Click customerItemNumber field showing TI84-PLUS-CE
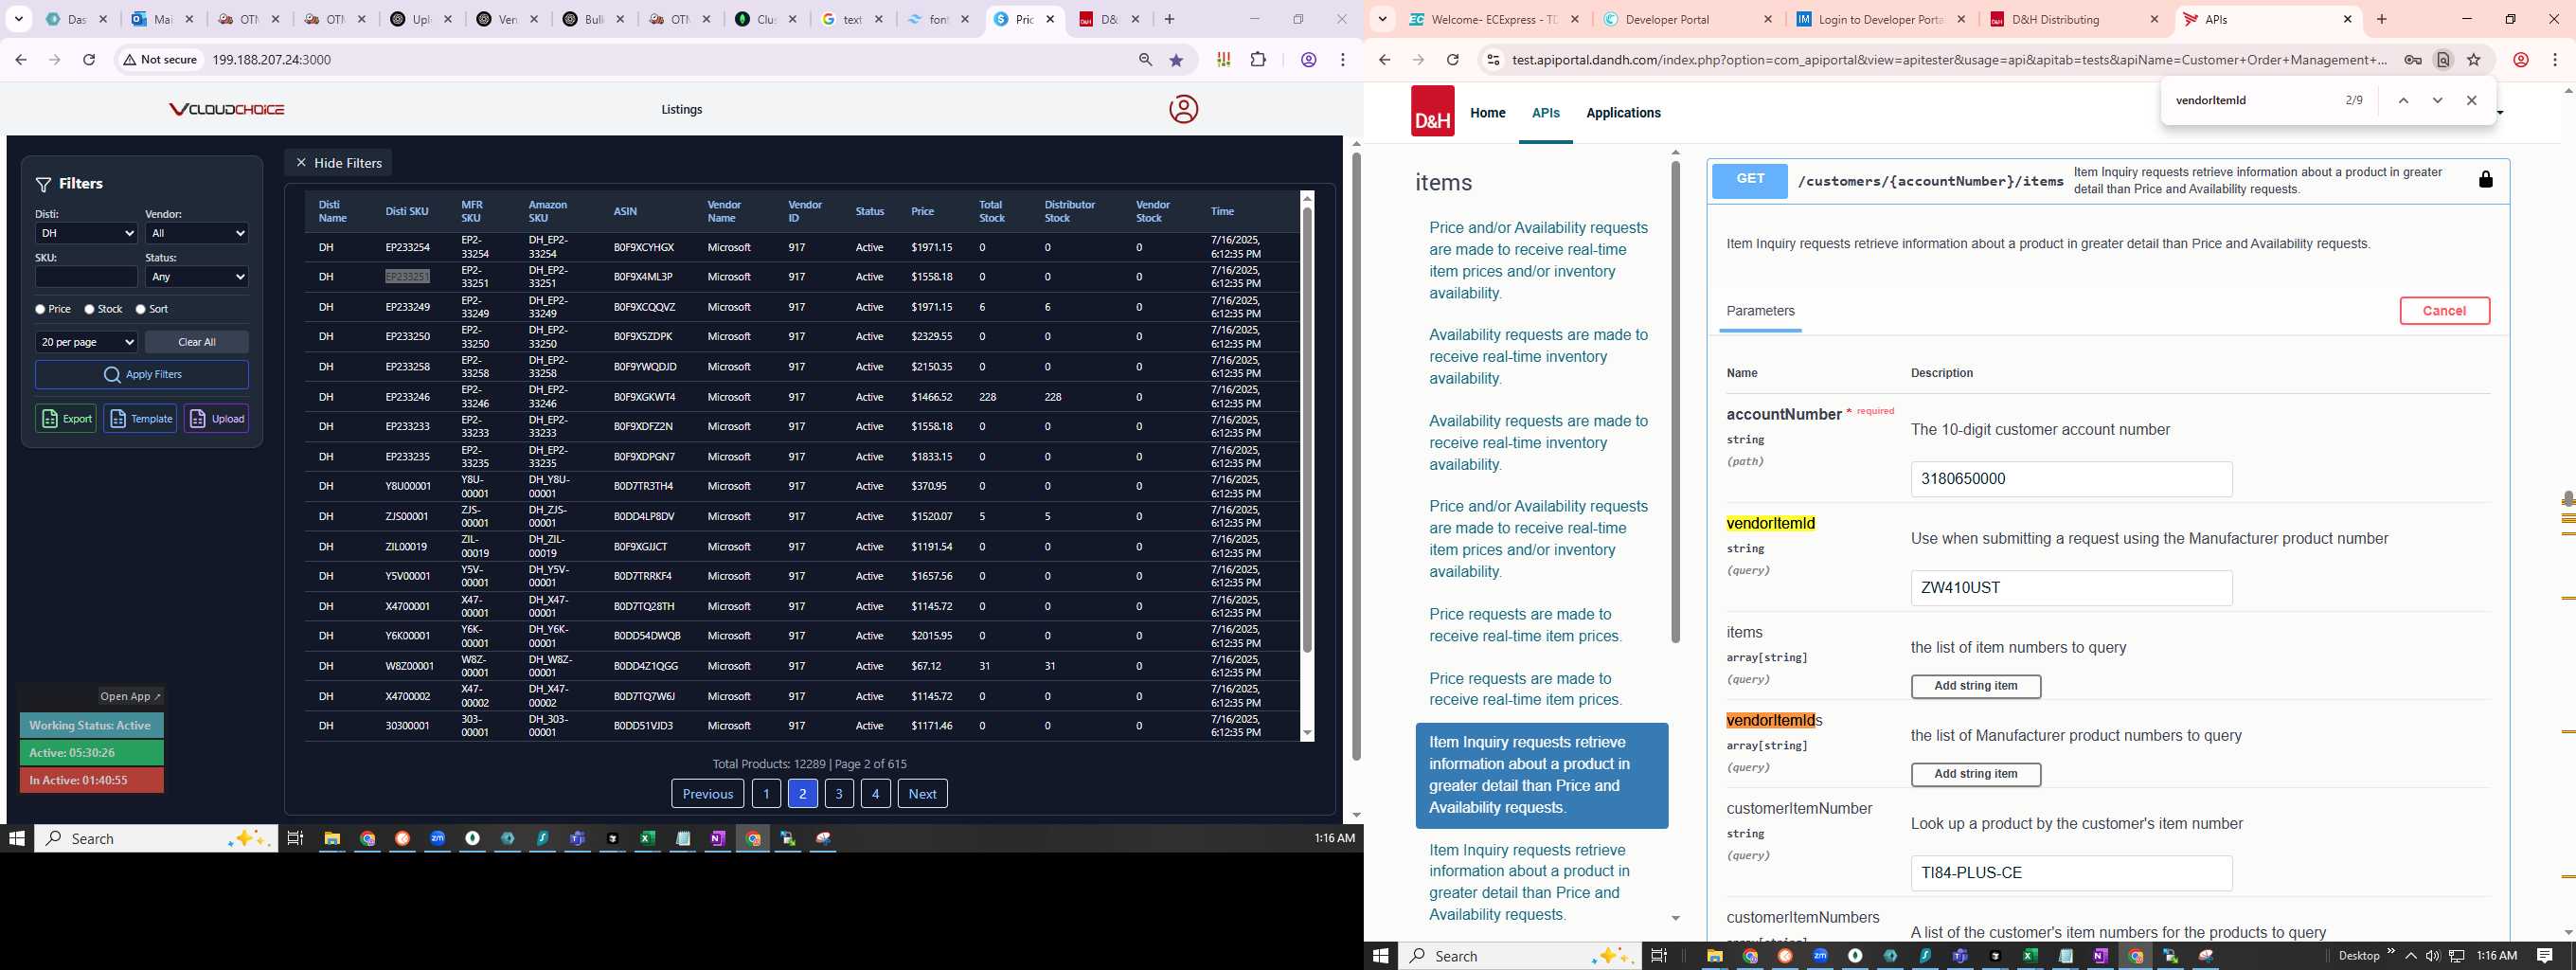 coord(2071,873)
